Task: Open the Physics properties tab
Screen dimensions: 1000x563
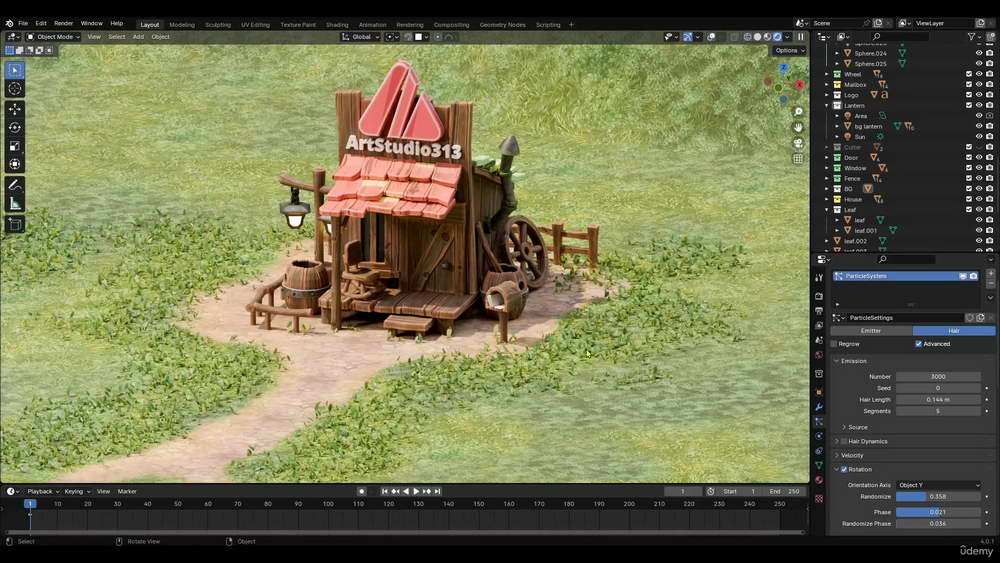Action: [x=819, y=436]
